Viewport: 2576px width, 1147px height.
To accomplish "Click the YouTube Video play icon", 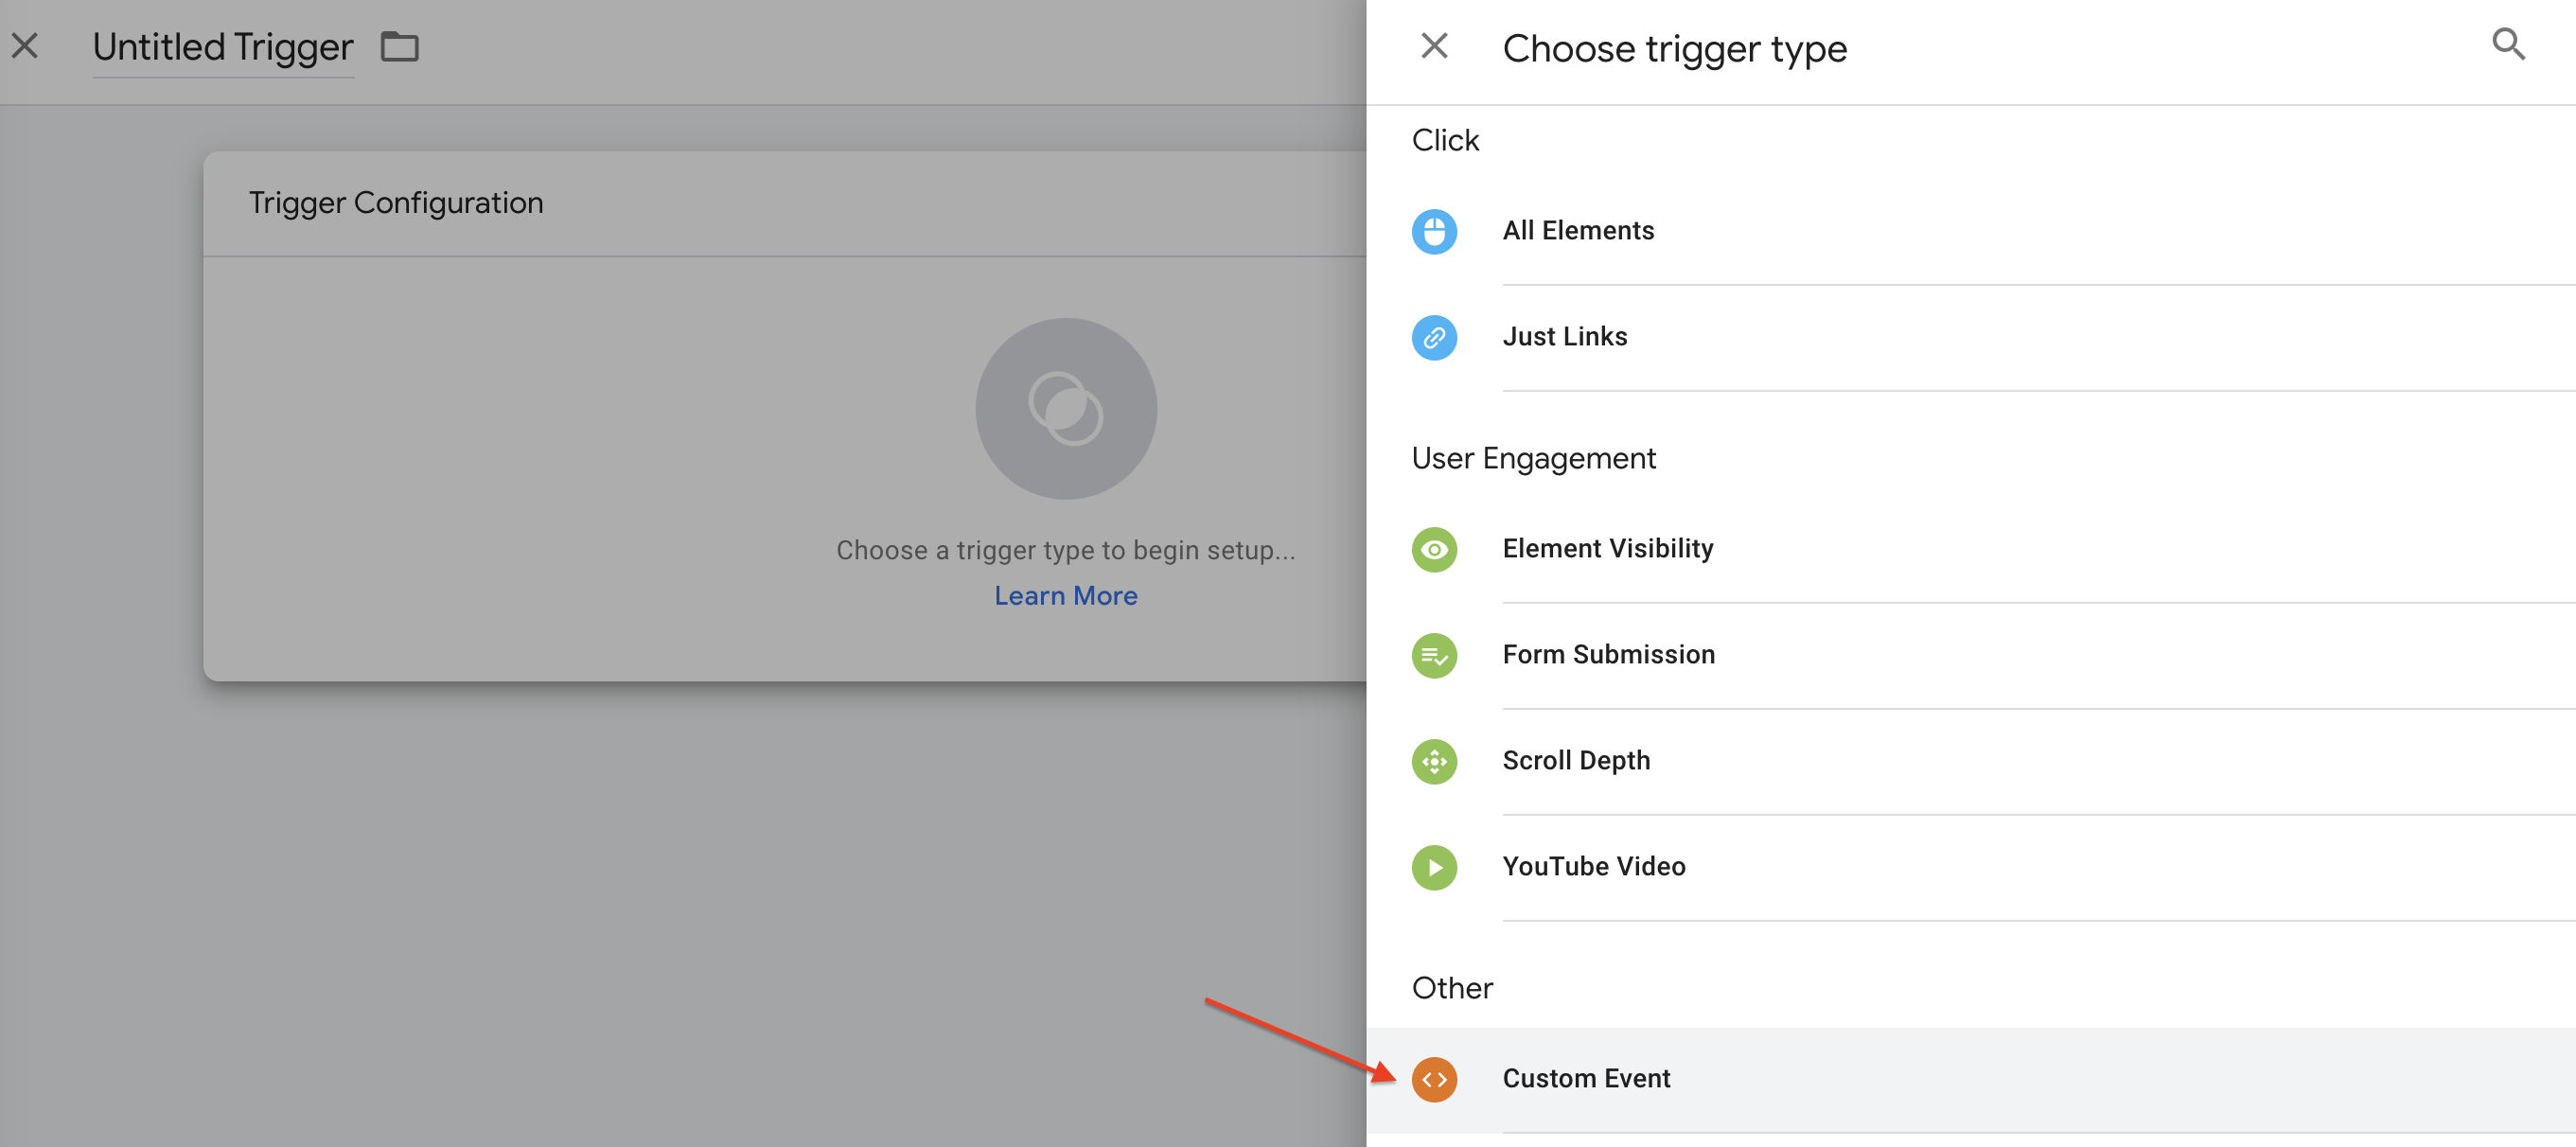I will pyautogui.click(x=1434, y=867).
